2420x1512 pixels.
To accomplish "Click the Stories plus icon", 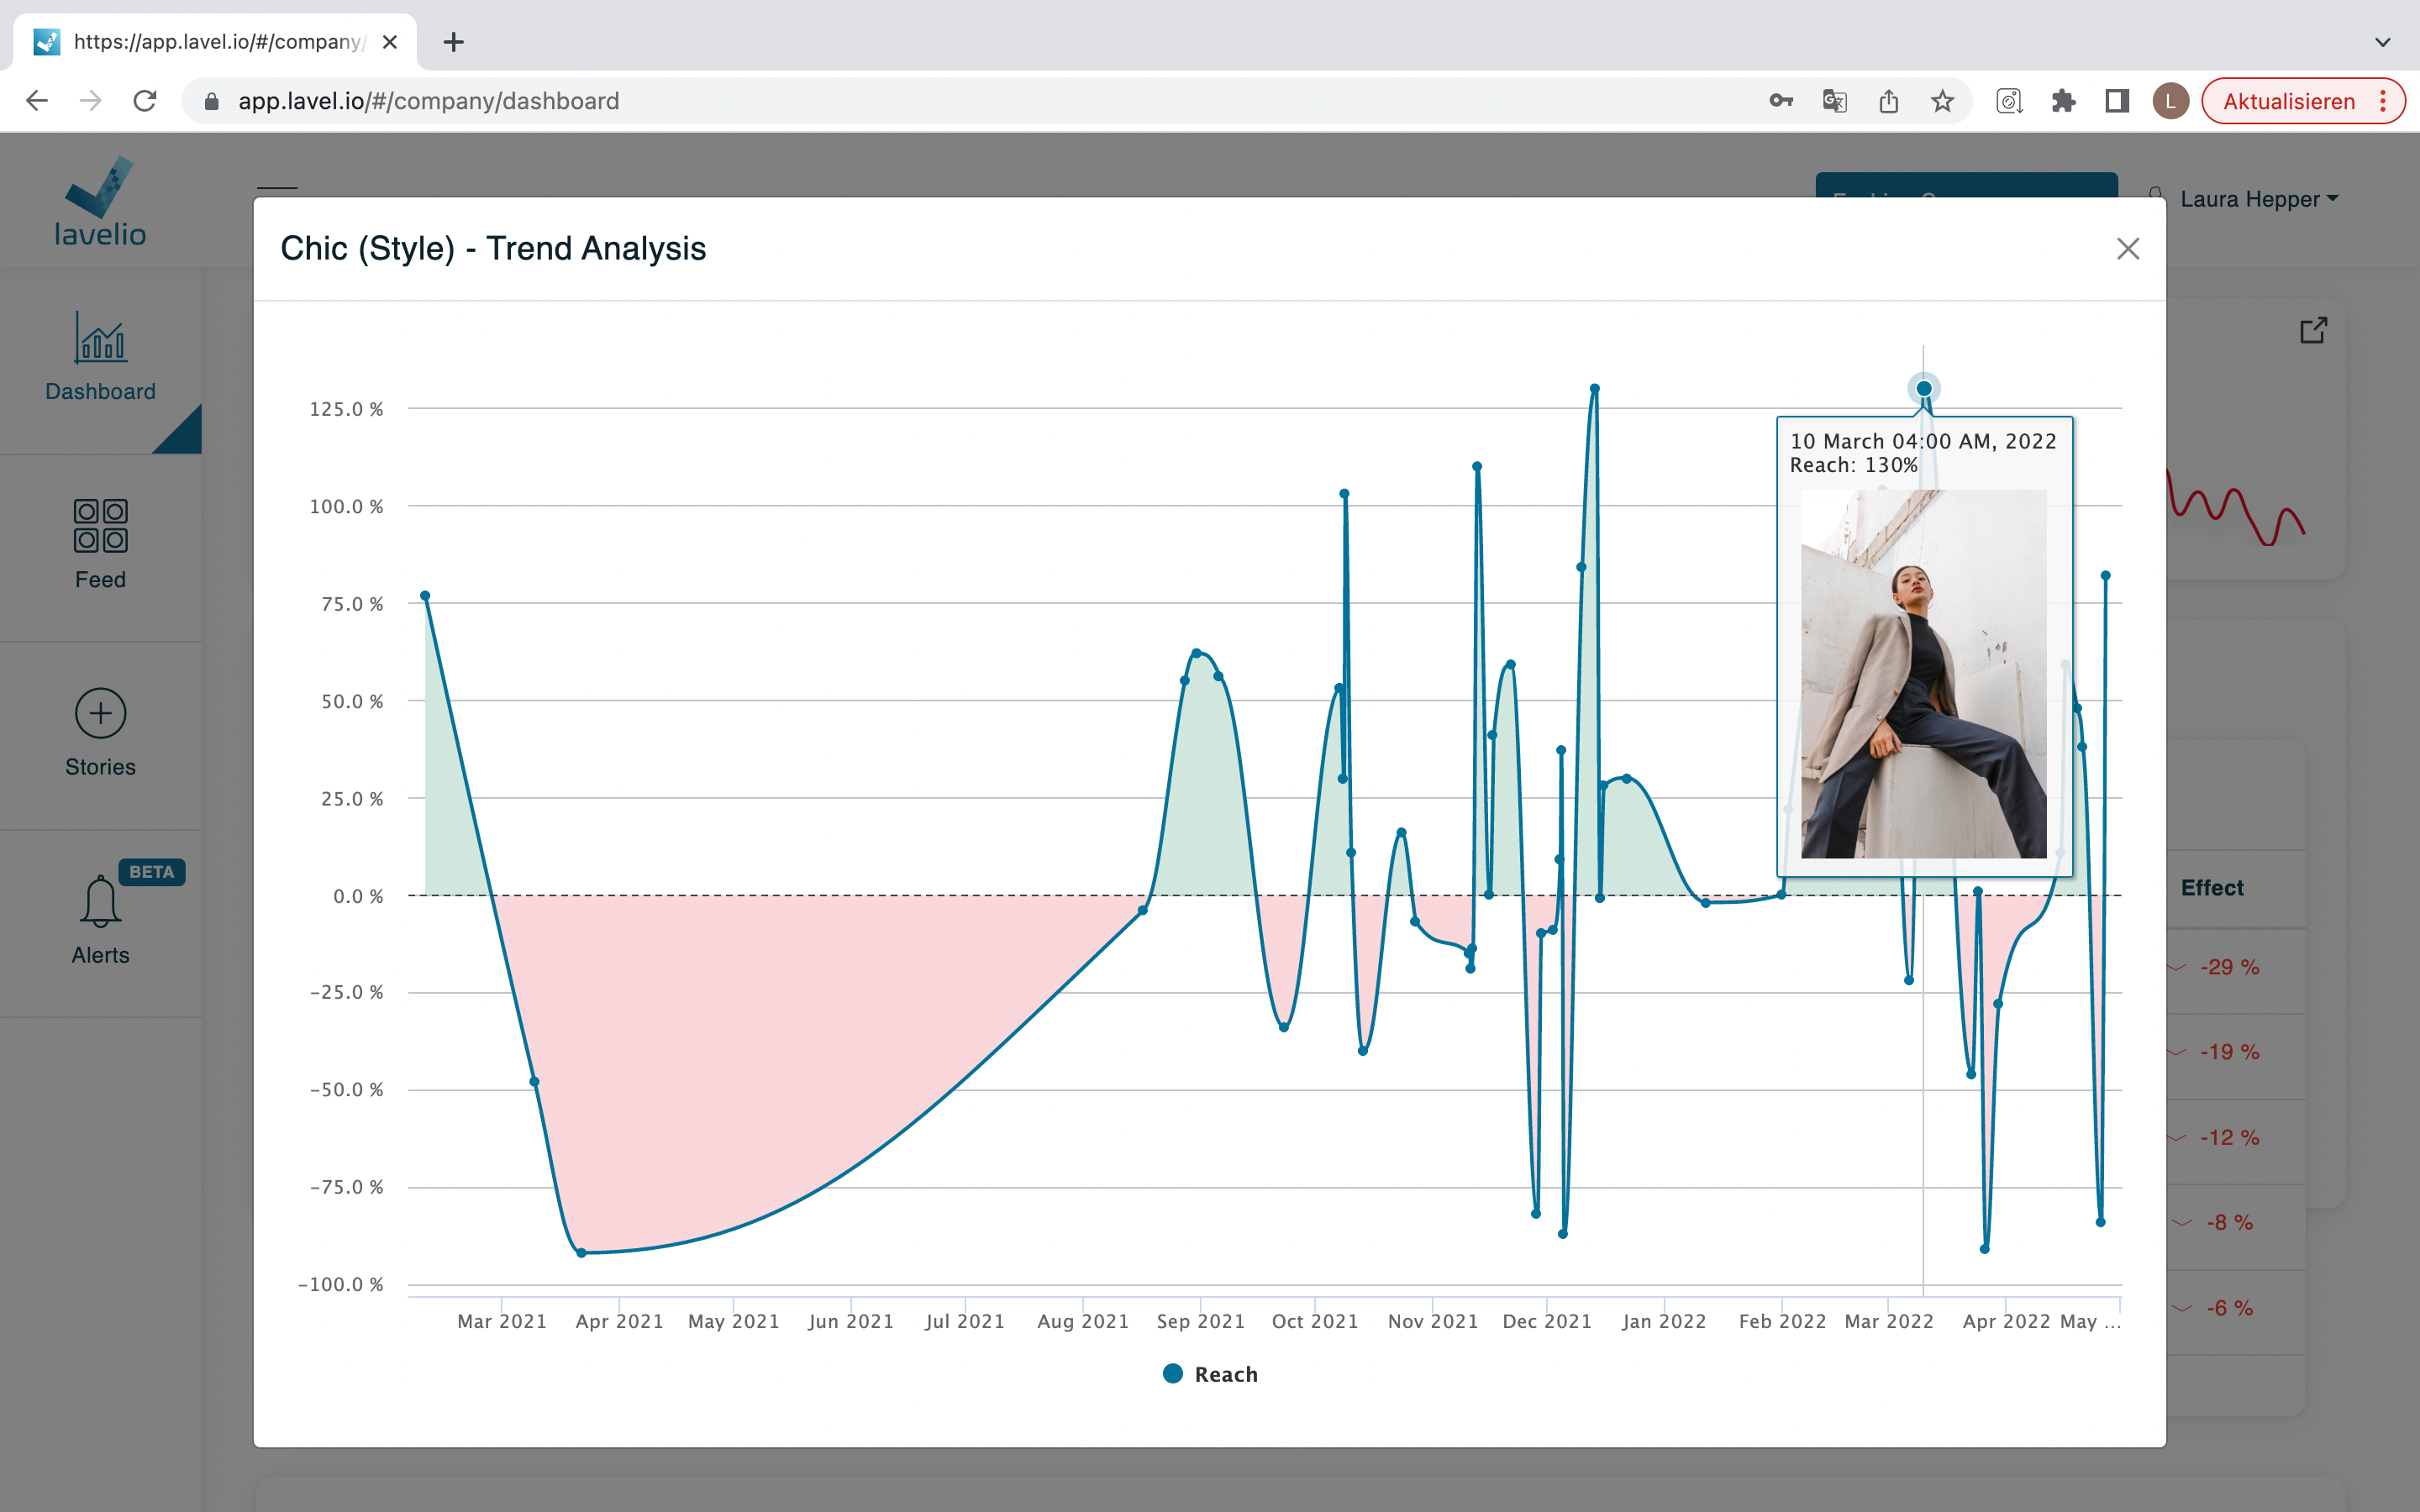I will pyautogui.click(x=100, y=713).
